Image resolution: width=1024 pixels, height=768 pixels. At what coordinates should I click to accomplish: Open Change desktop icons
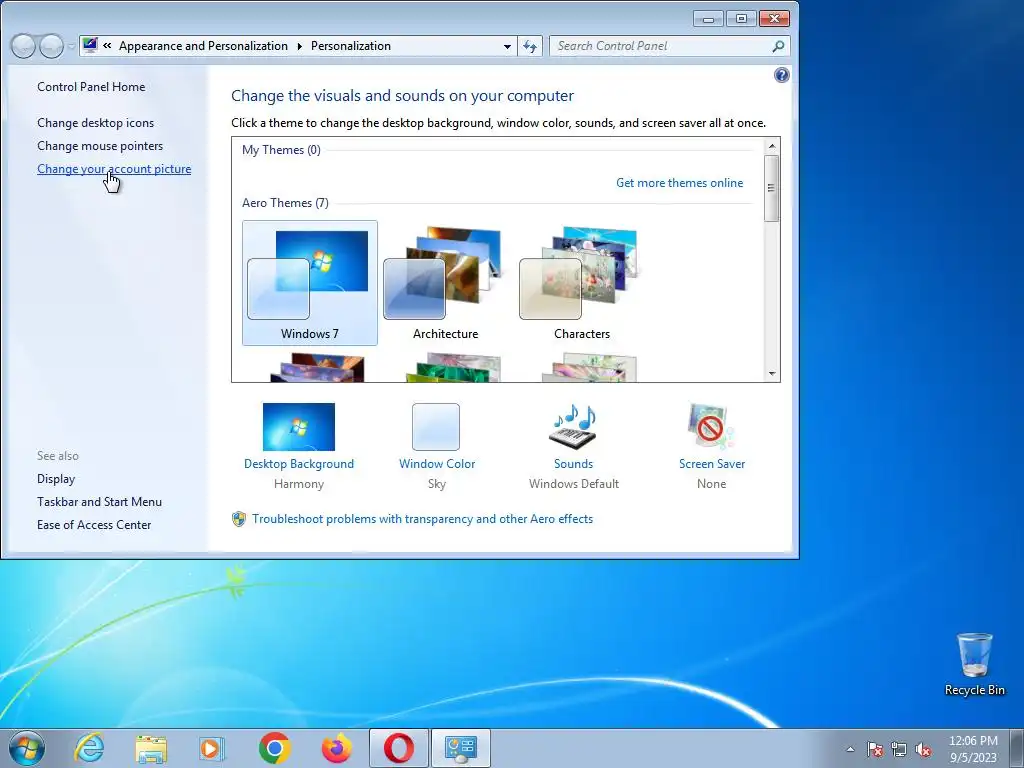pyautogui.click(x=95, y=123)
